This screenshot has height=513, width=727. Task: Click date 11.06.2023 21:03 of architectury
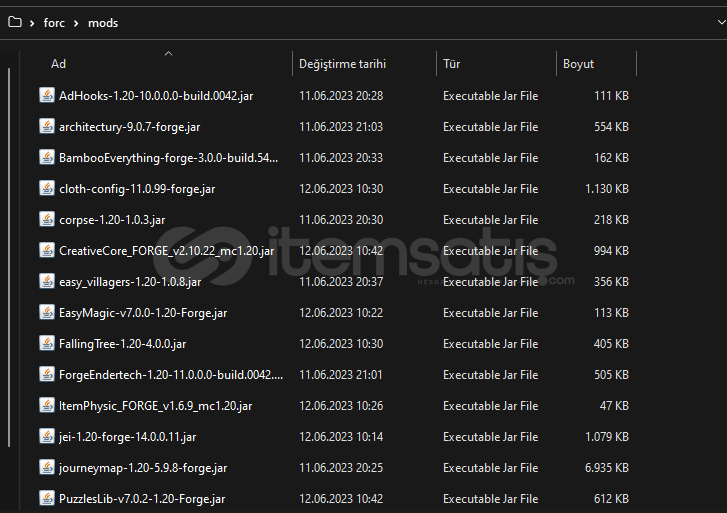[341, 127]
